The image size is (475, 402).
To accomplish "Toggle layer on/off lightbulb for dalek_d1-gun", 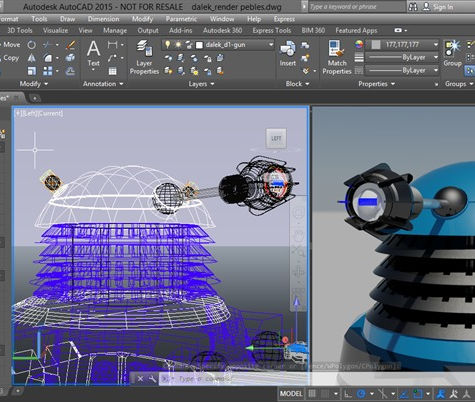I will pos(168,44).
